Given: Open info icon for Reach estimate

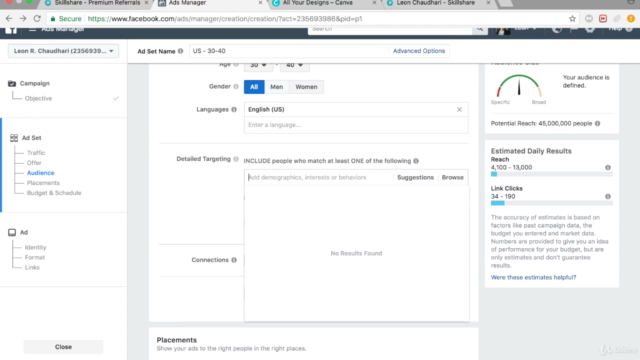Looking at the screenshot, I should click(608, 167).
